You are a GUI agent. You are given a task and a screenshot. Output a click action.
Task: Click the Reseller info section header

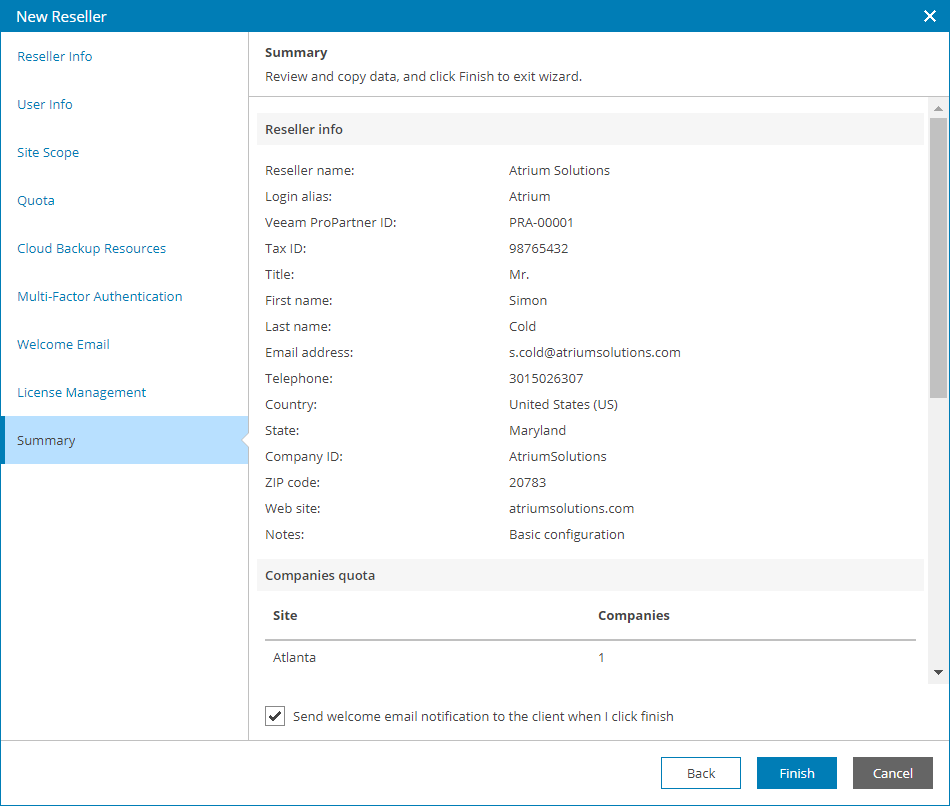[x=590, y=129]
